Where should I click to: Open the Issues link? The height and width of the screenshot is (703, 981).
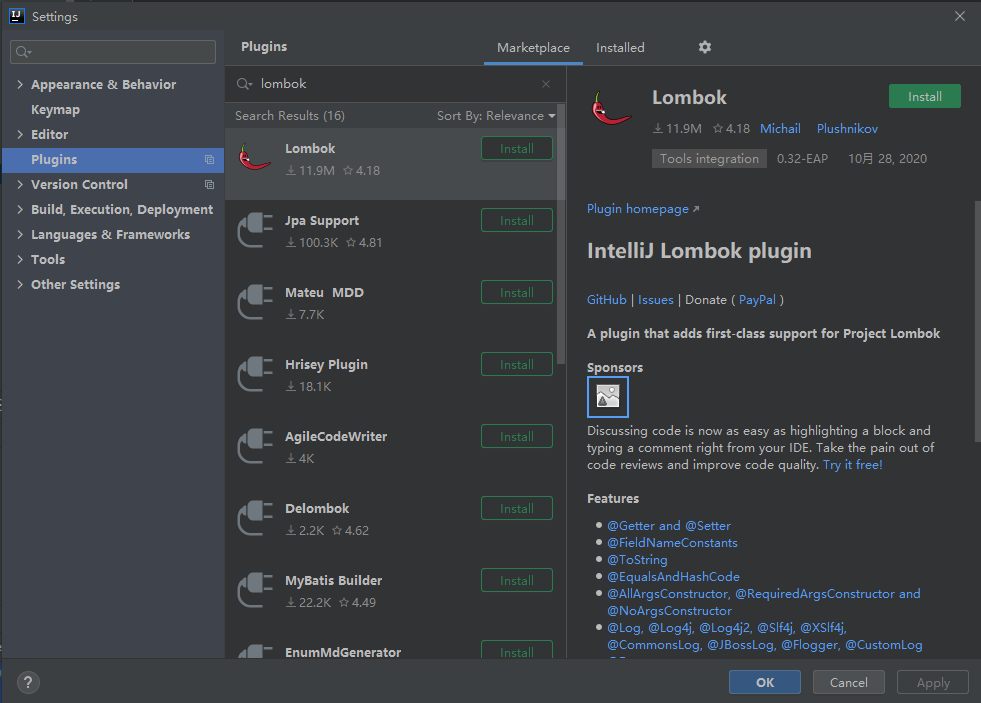[x=656, y=300]
